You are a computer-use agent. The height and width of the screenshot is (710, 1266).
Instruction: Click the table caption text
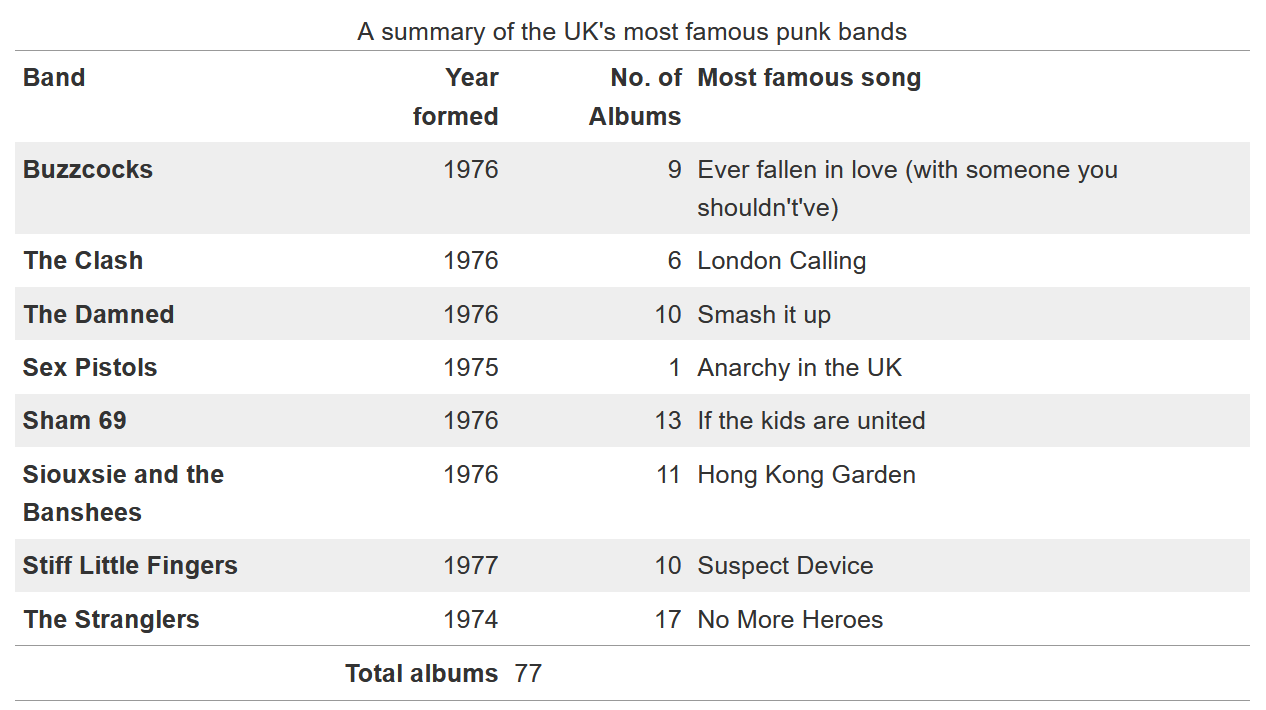(632, 32)
